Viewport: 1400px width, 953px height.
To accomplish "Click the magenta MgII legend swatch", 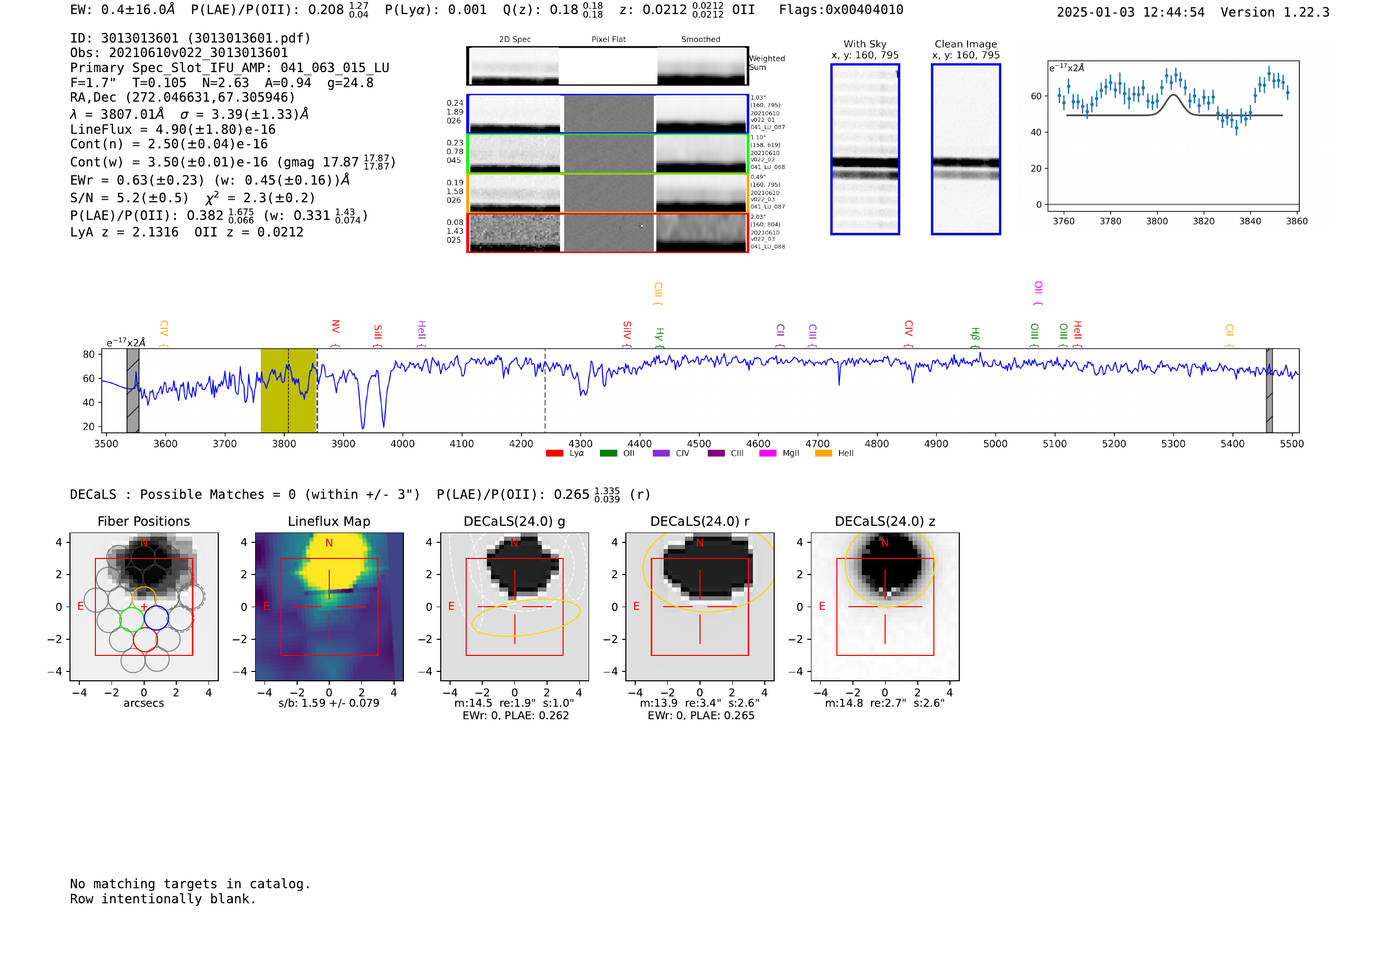I will tap(768, 454).
